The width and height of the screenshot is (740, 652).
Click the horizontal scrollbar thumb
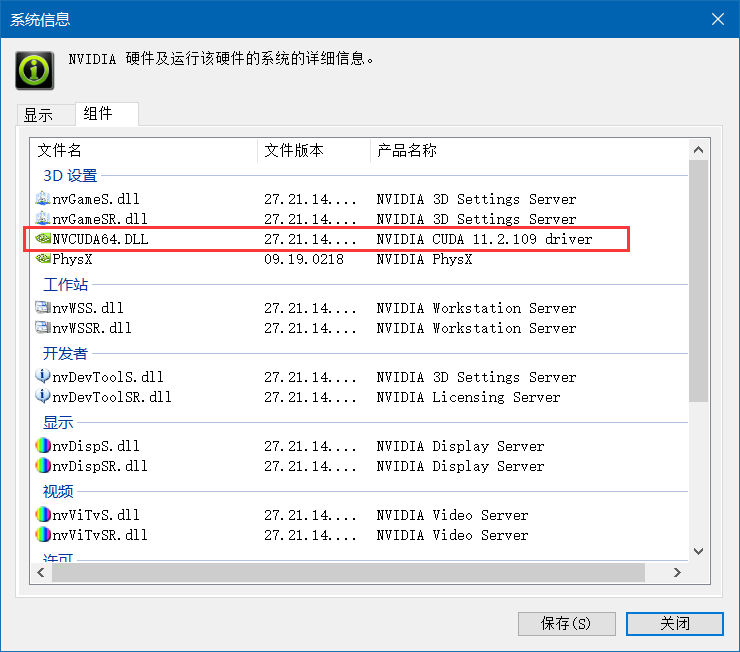coord(348,572)
